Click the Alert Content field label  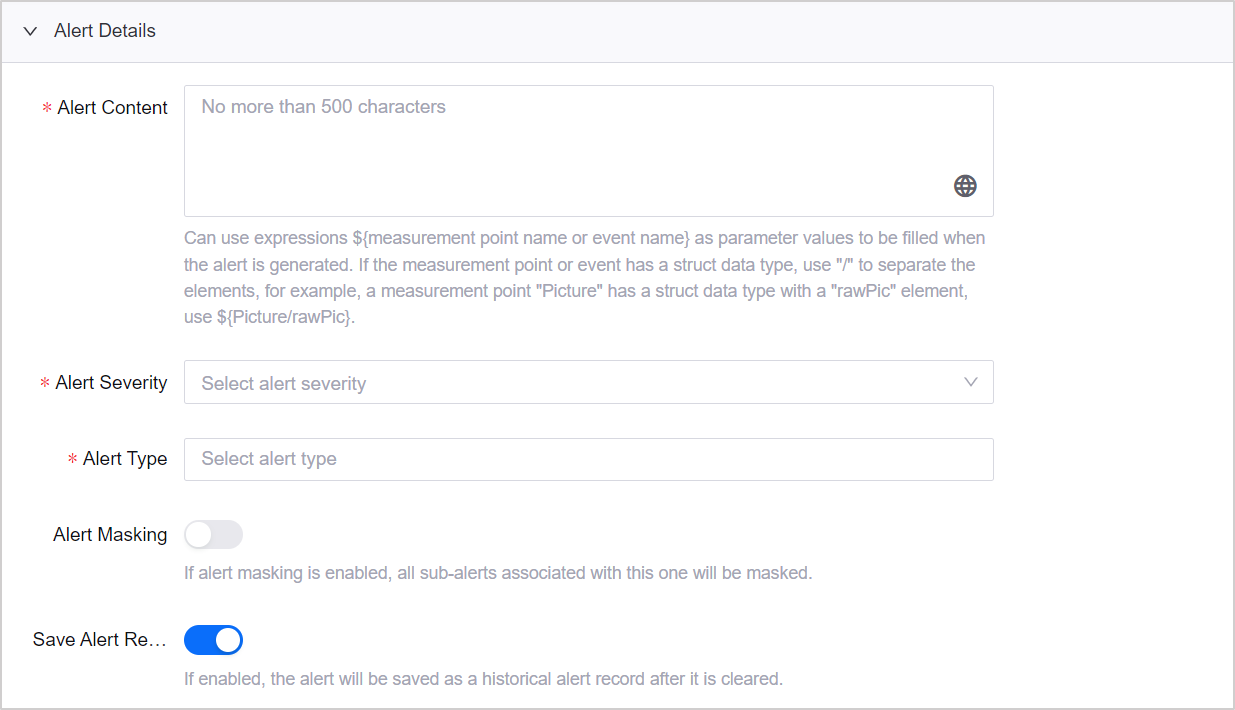(112, 108)
